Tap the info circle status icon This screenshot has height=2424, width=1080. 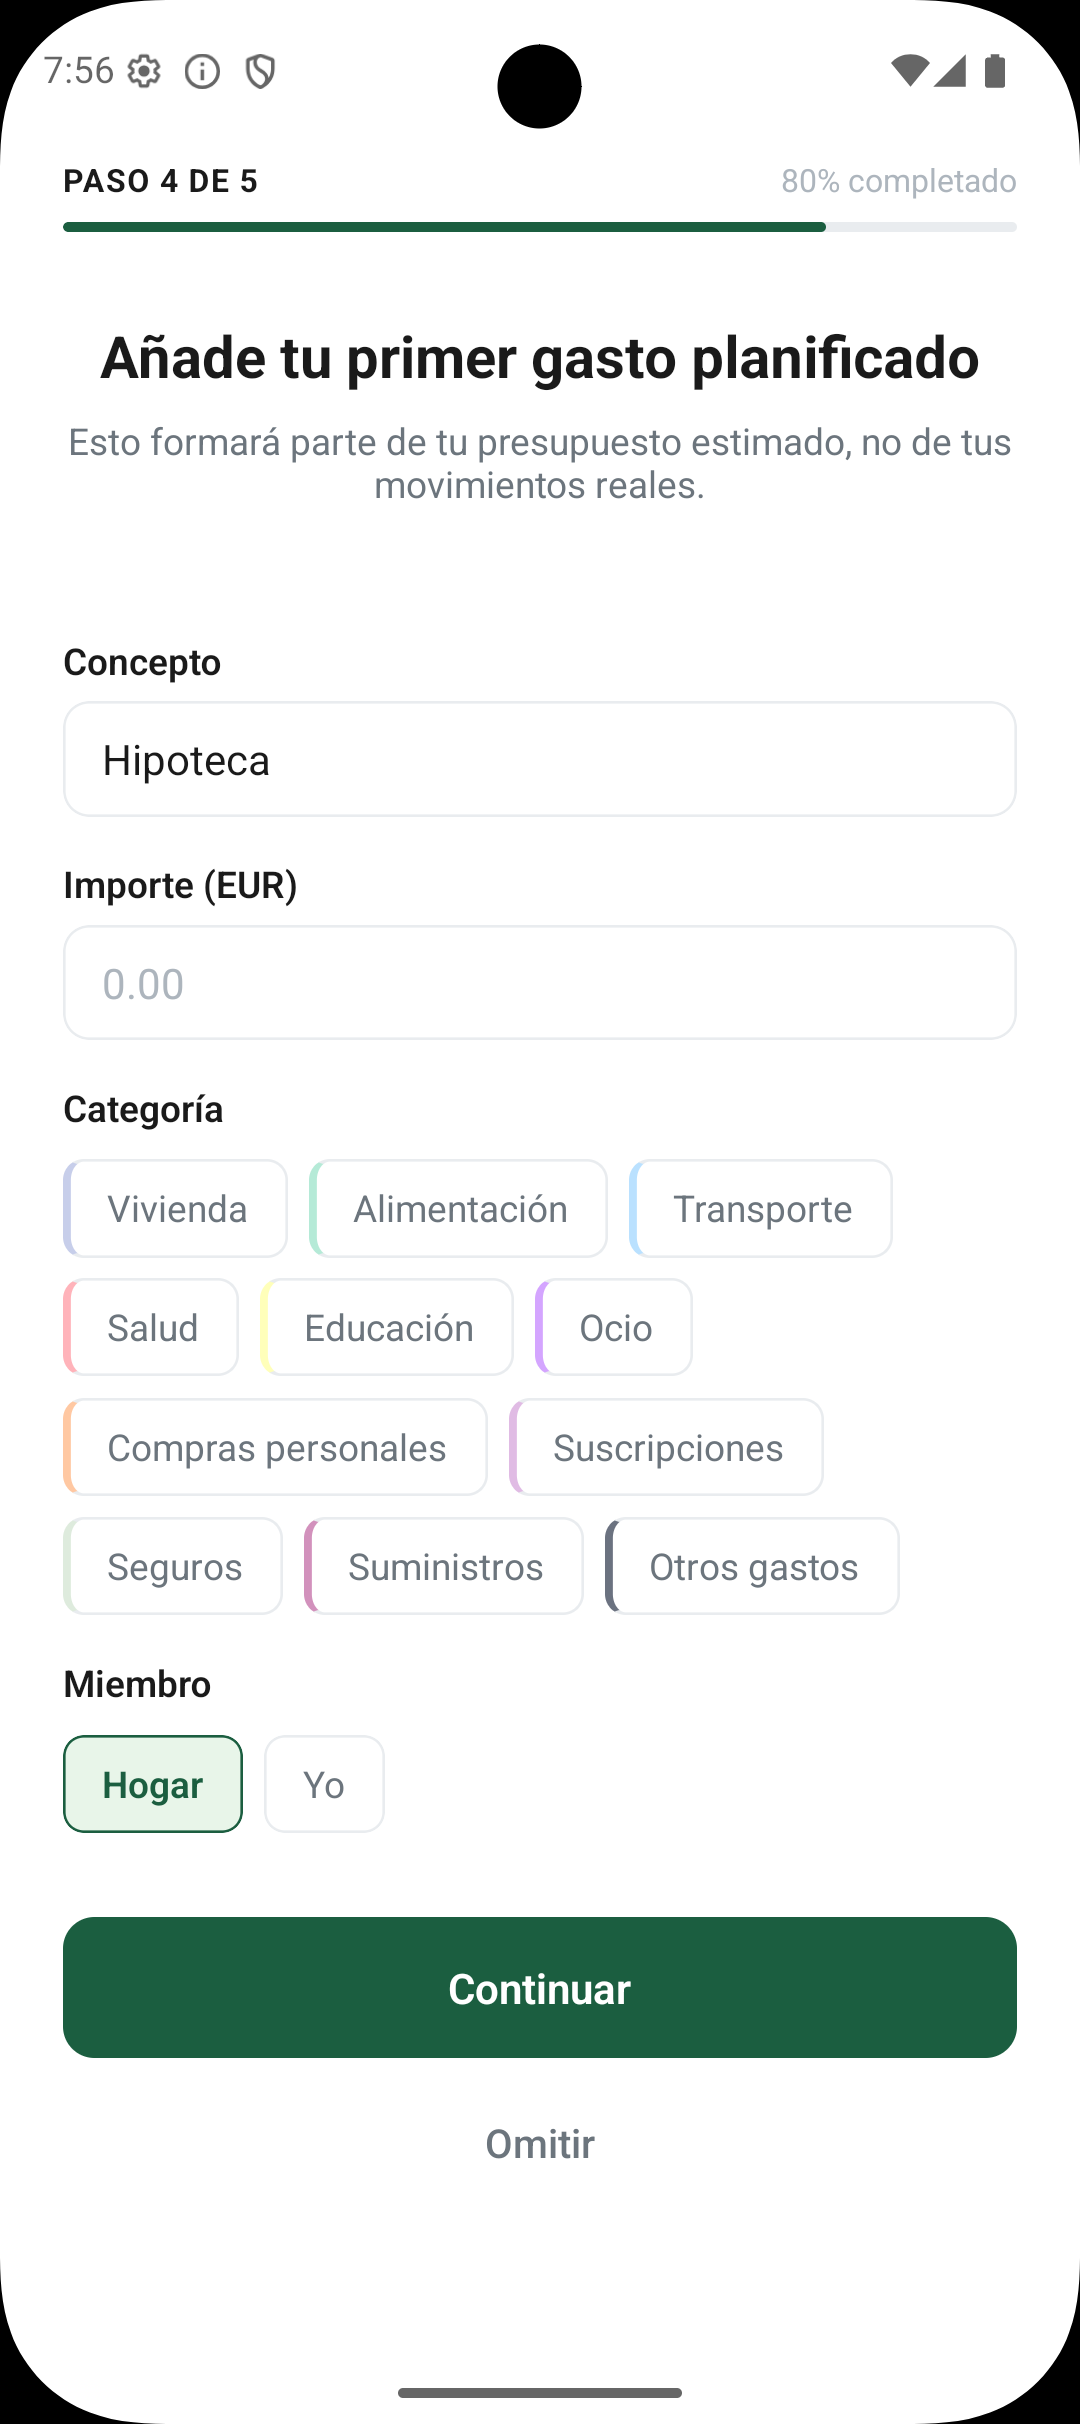click(x=202, y=72)
